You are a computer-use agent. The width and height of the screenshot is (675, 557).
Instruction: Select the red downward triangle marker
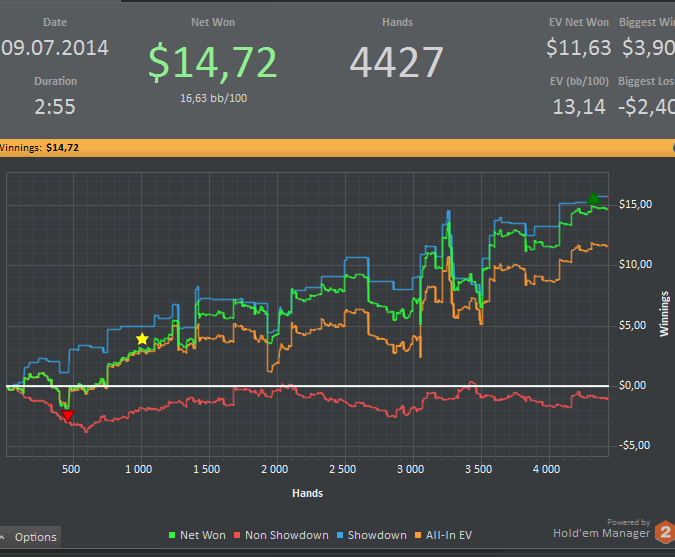[x=68, y=415]
